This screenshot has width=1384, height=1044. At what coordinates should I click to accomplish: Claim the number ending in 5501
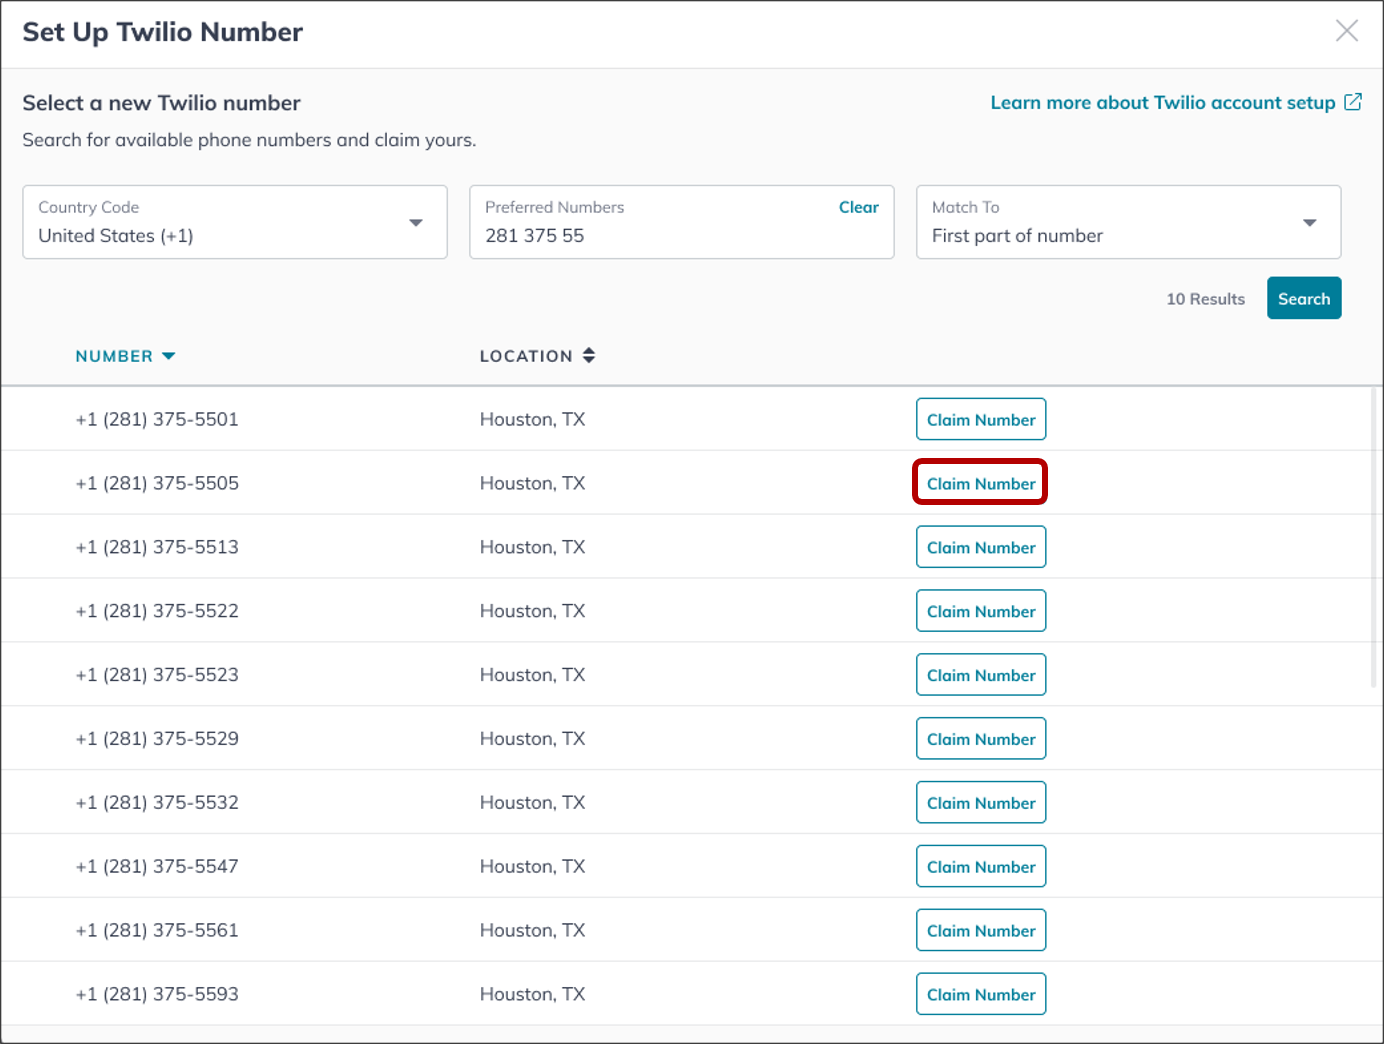tap(980, 420)
